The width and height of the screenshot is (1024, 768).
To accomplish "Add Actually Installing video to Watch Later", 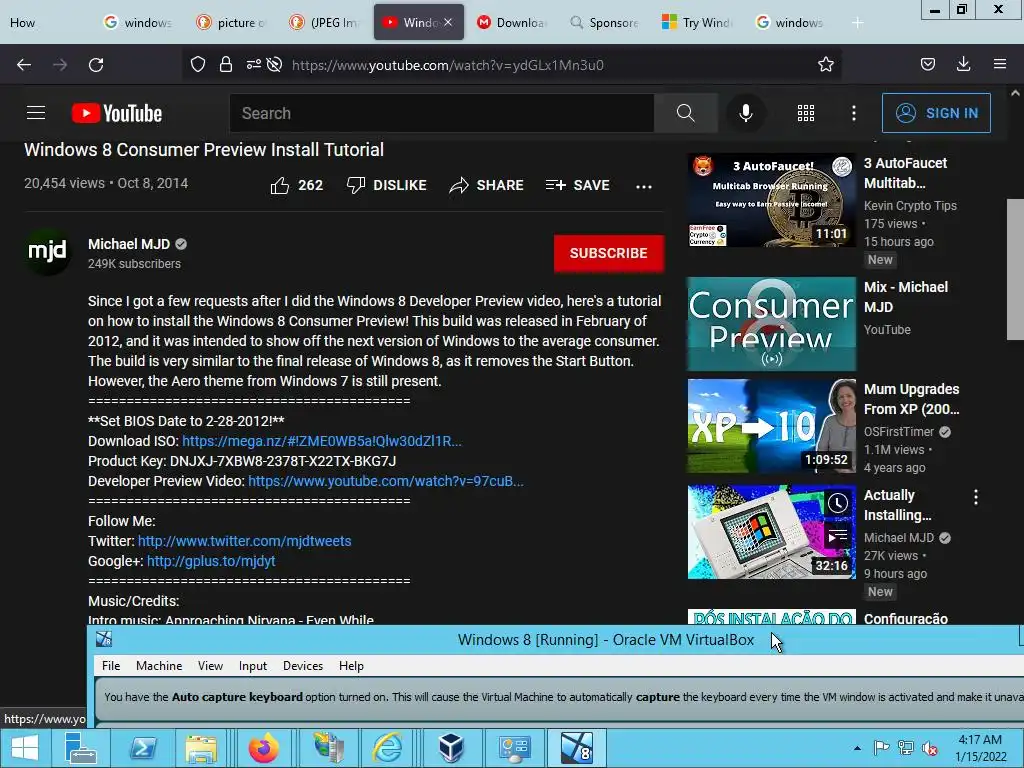I will [x=838, y=503].
